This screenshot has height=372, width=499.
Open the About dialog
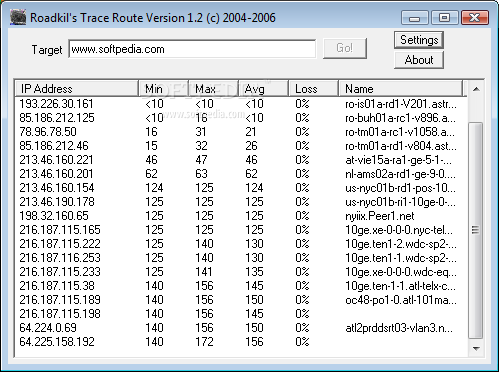[x=419, y=60]
